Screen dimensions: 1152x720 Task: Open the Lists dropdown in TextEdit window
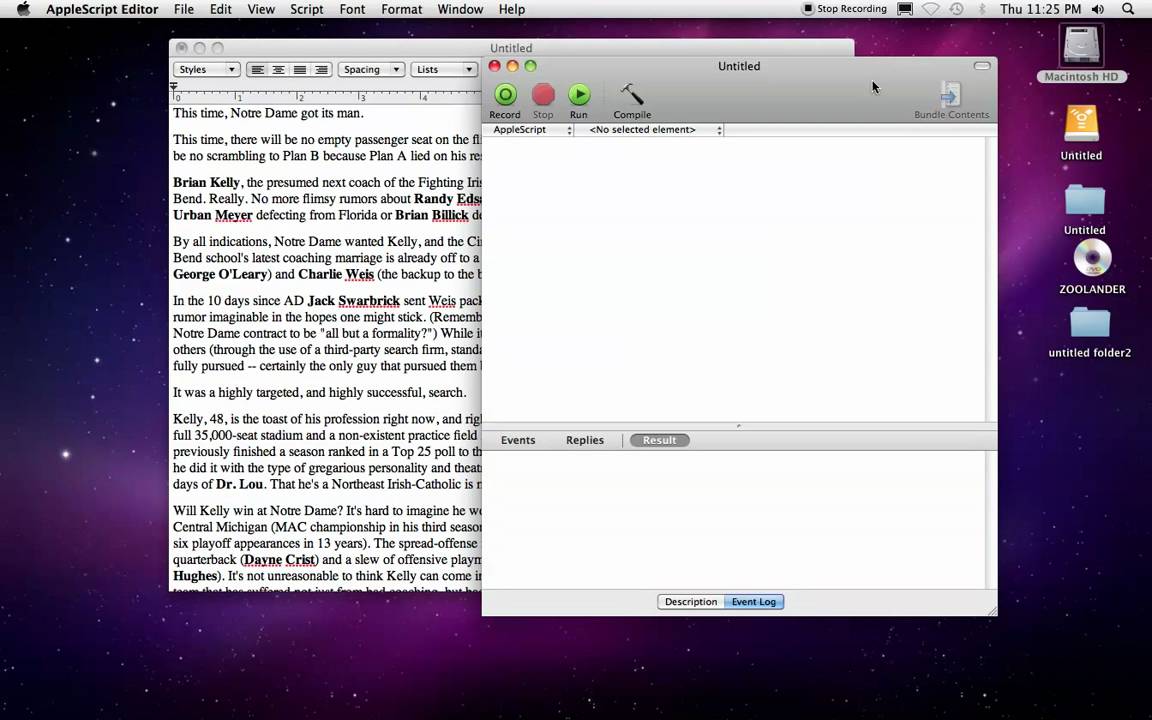click(x=444, y=70)
